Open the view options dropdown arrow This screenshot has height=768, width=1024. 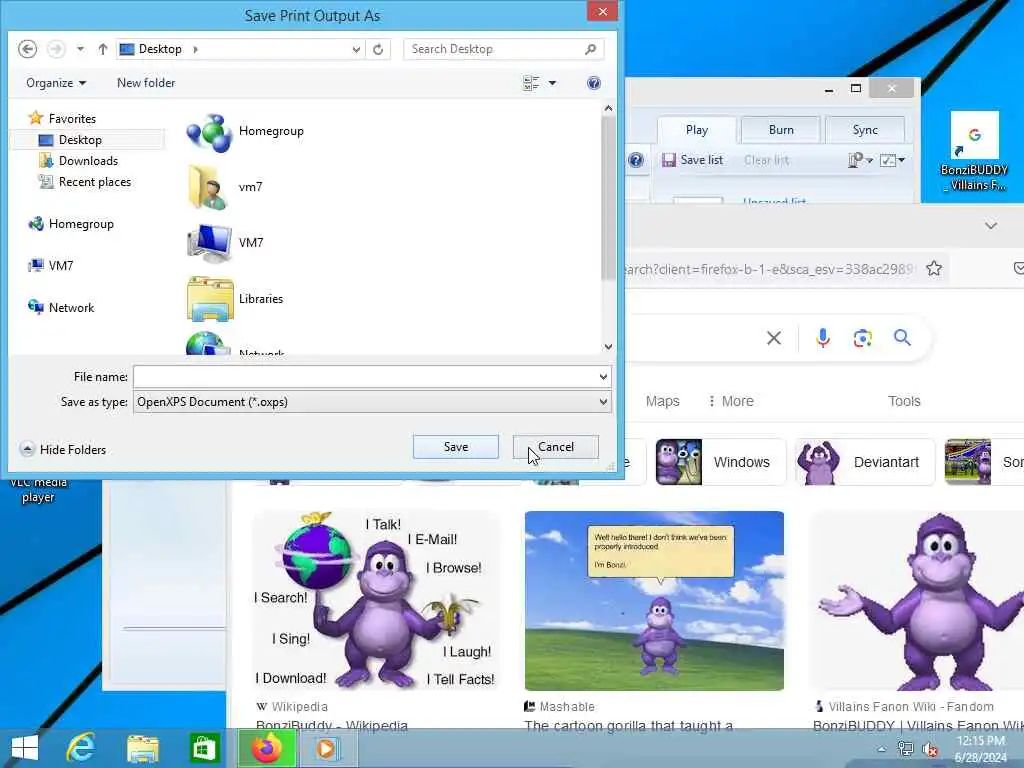click(552, 83)
